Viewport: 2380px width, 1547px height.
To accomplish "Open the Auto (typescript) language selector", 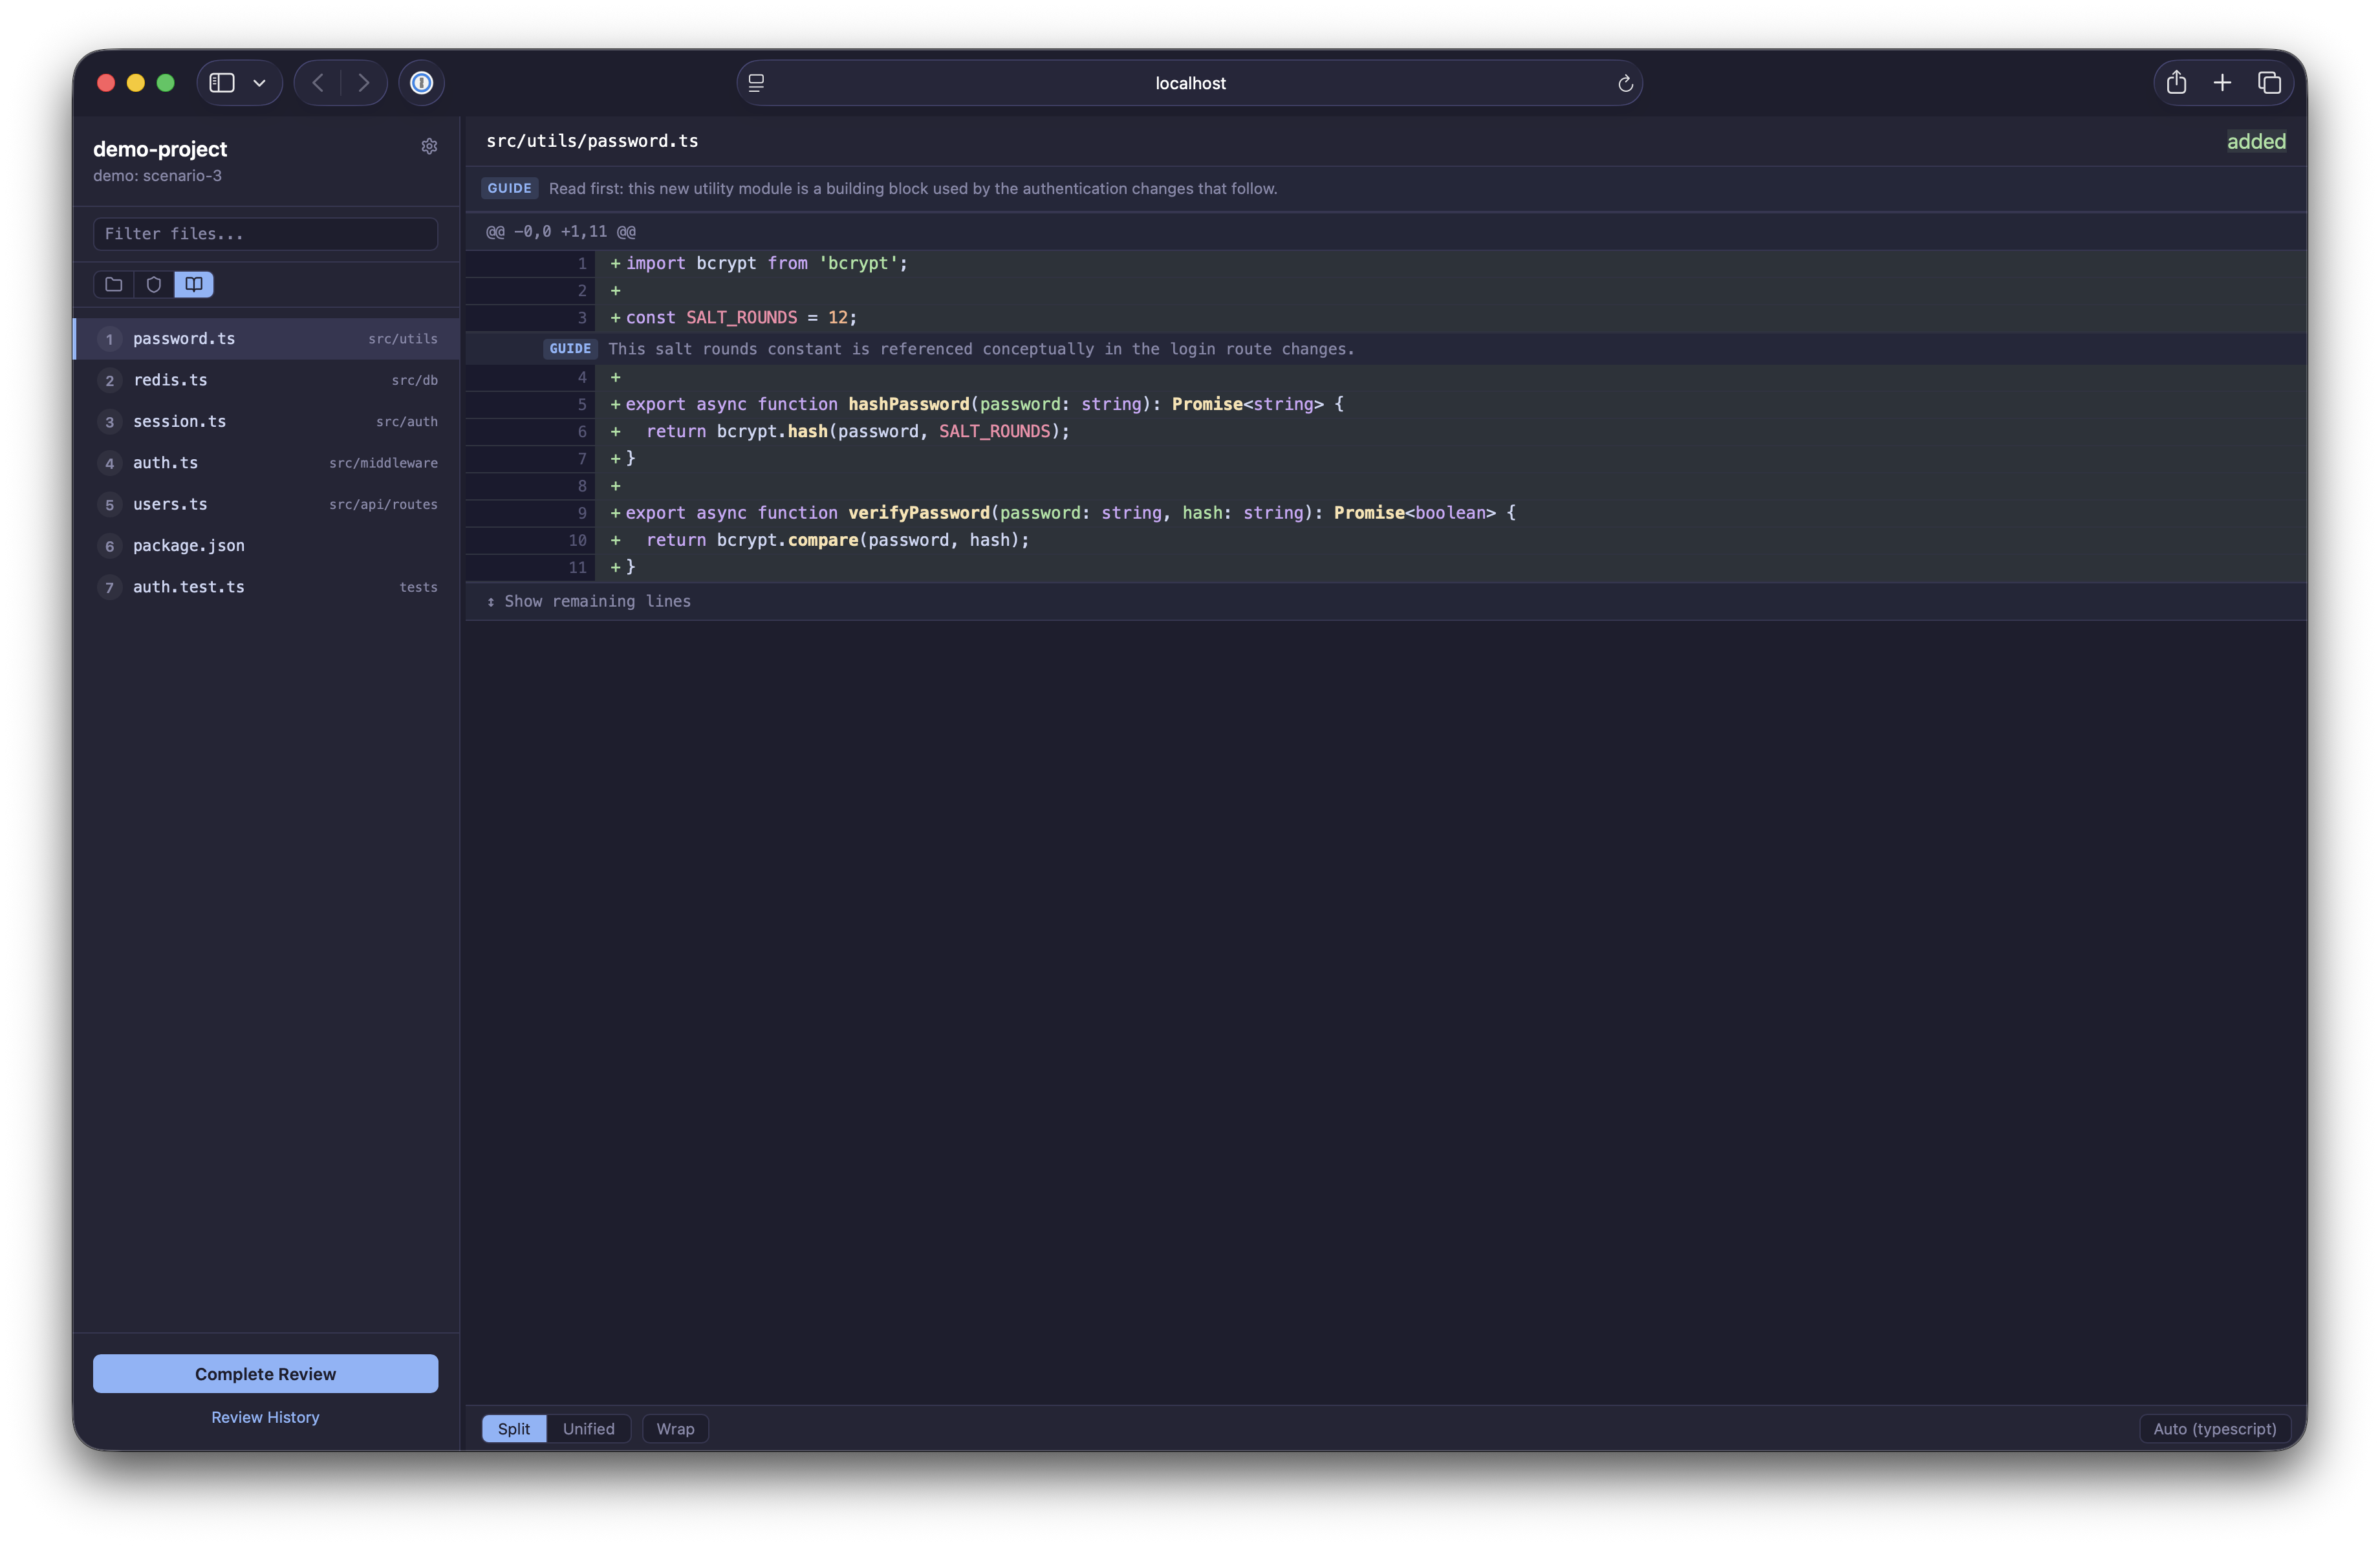I will click(2214, 1428).
